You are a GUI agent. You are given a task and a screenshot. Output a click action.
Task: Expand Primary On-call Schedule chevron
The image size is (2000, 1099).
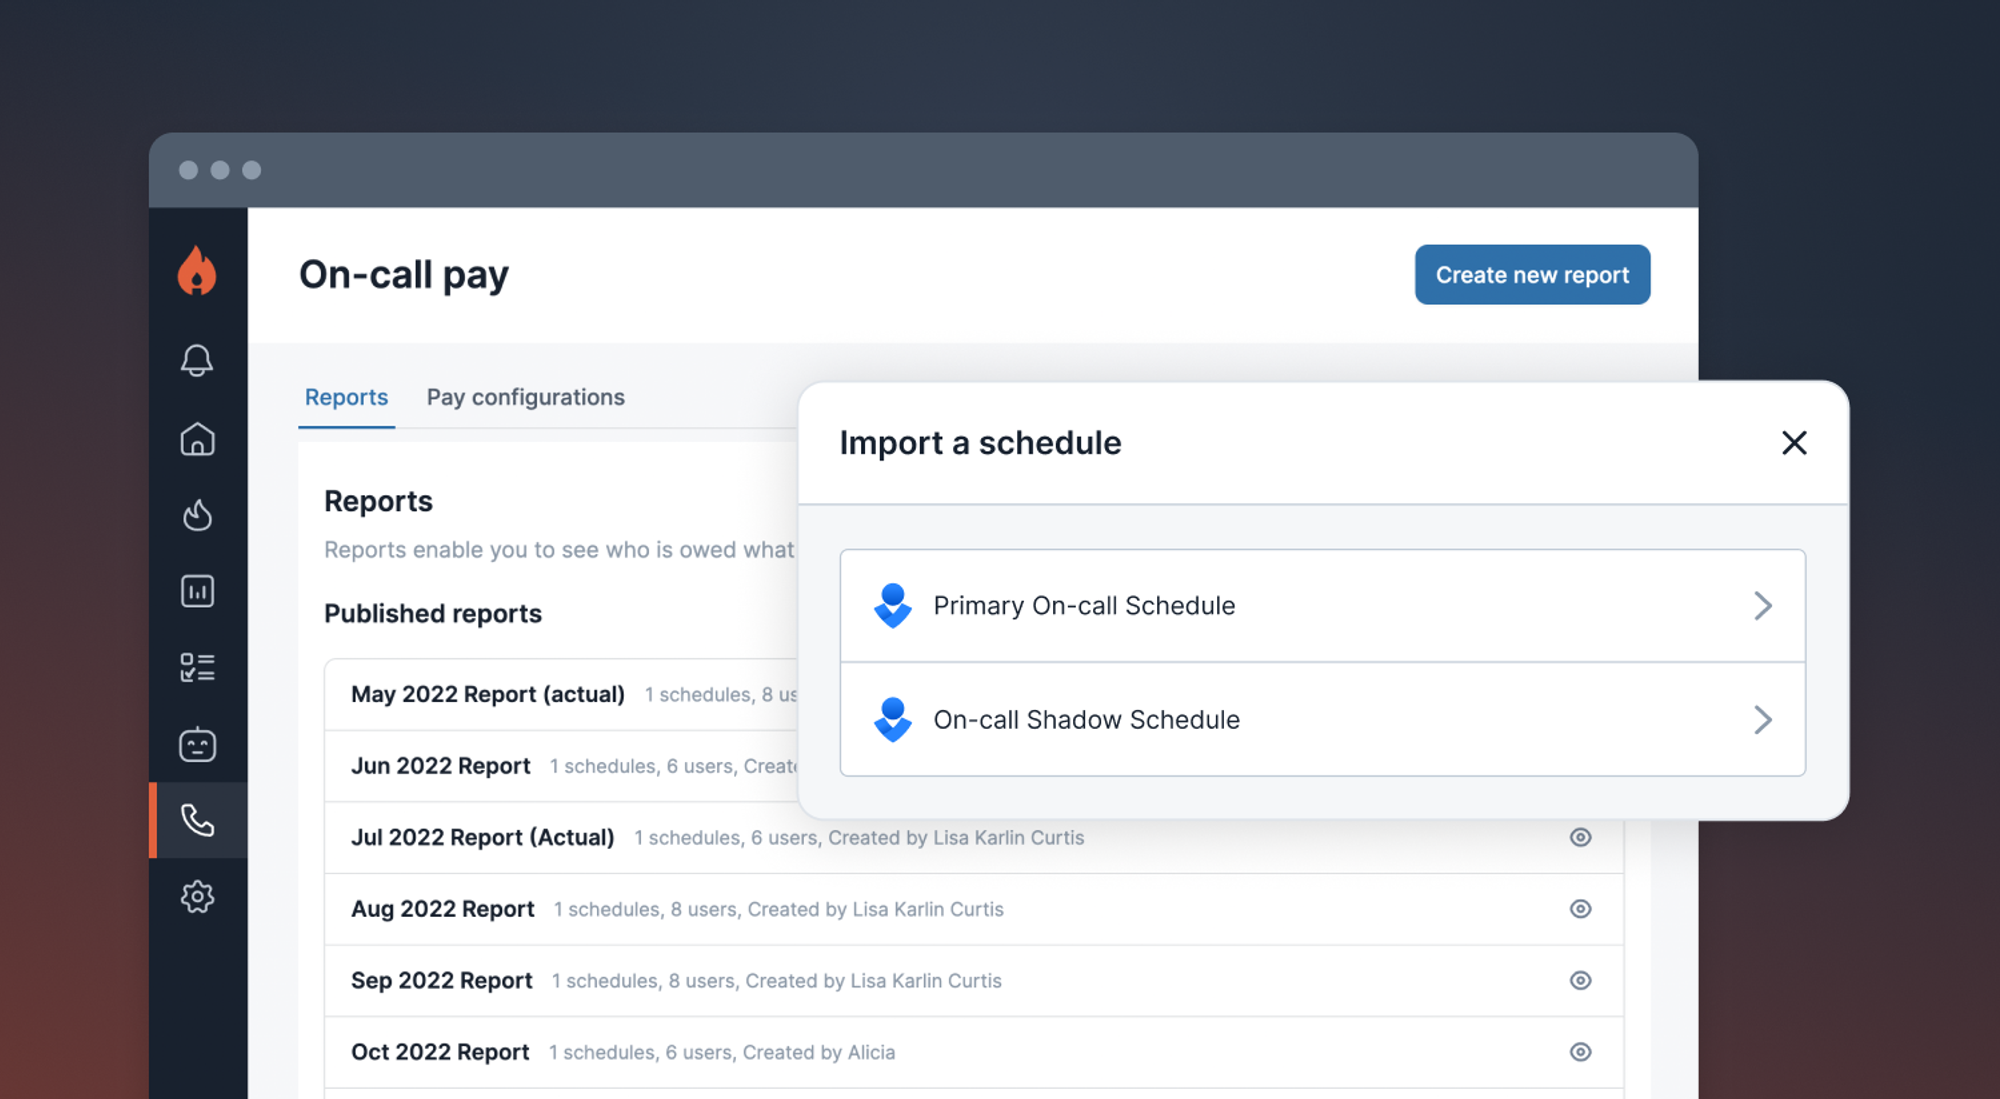1762,606
